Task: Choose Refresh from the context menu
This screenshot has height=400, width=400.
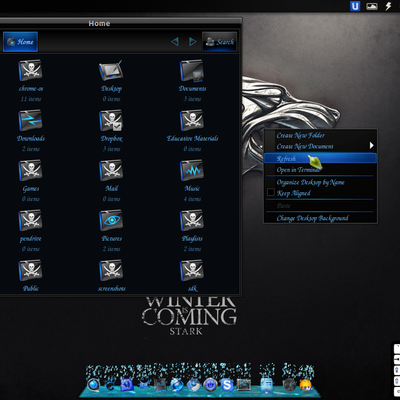Action: [x=320, y=158]
